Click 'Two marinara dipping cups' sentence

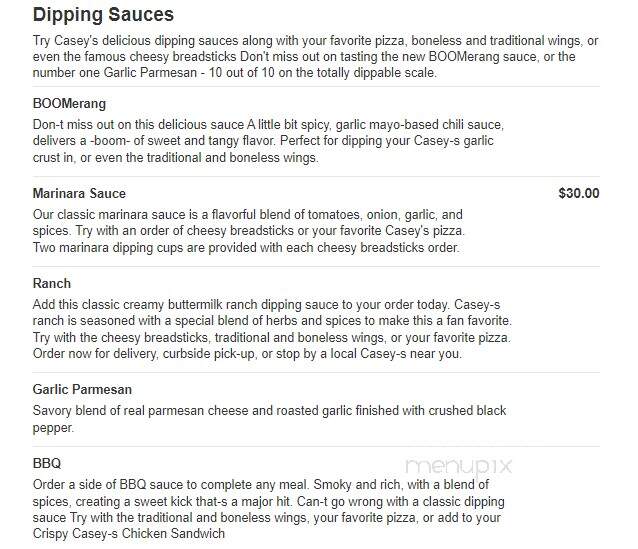pos(246,247)
